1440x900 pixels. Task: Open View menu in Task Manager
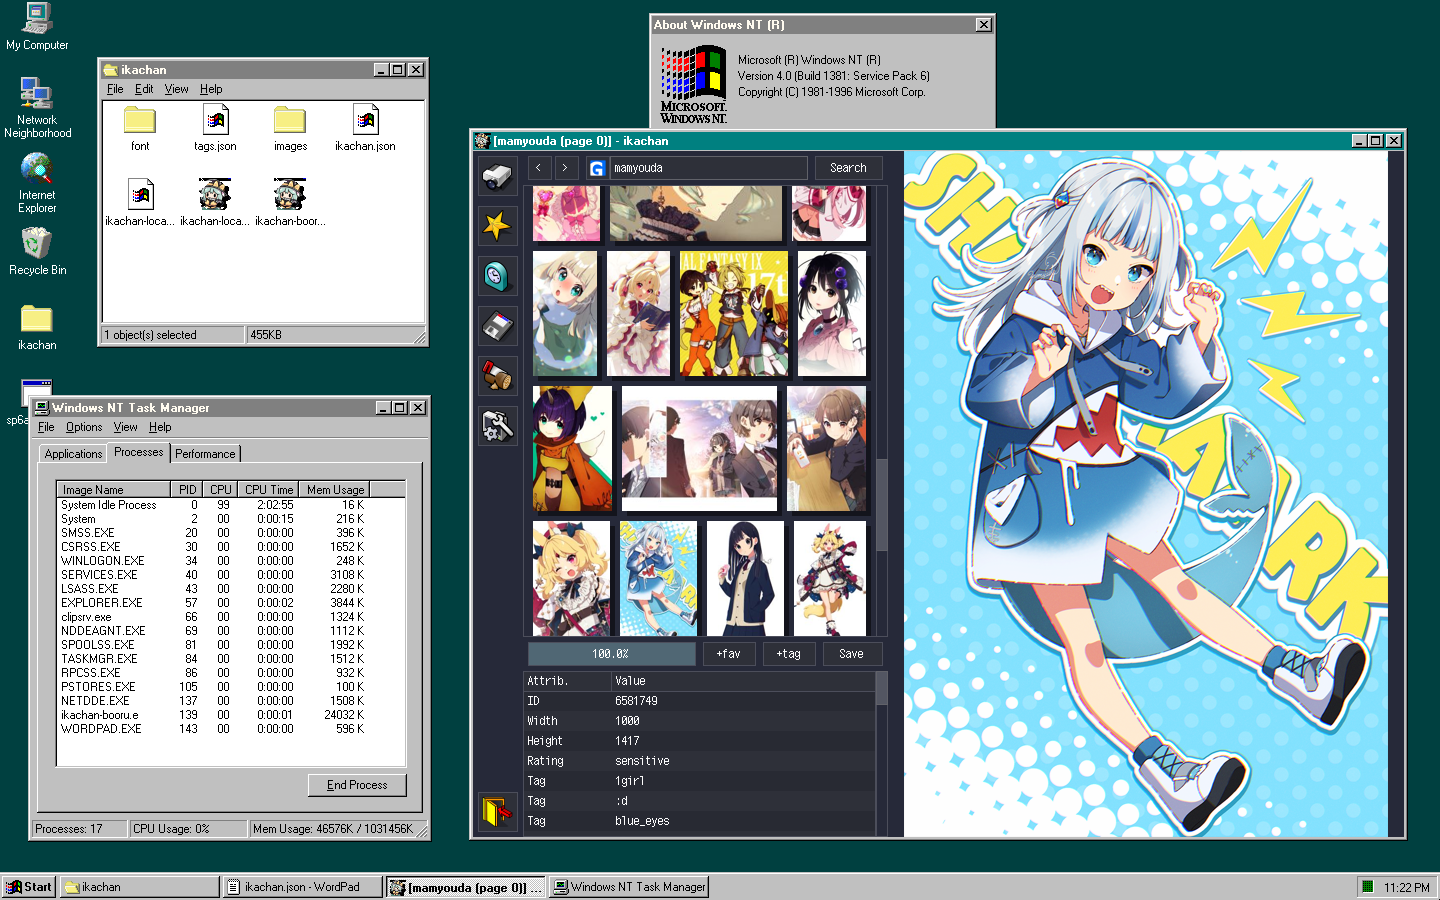tap(125, 427)
